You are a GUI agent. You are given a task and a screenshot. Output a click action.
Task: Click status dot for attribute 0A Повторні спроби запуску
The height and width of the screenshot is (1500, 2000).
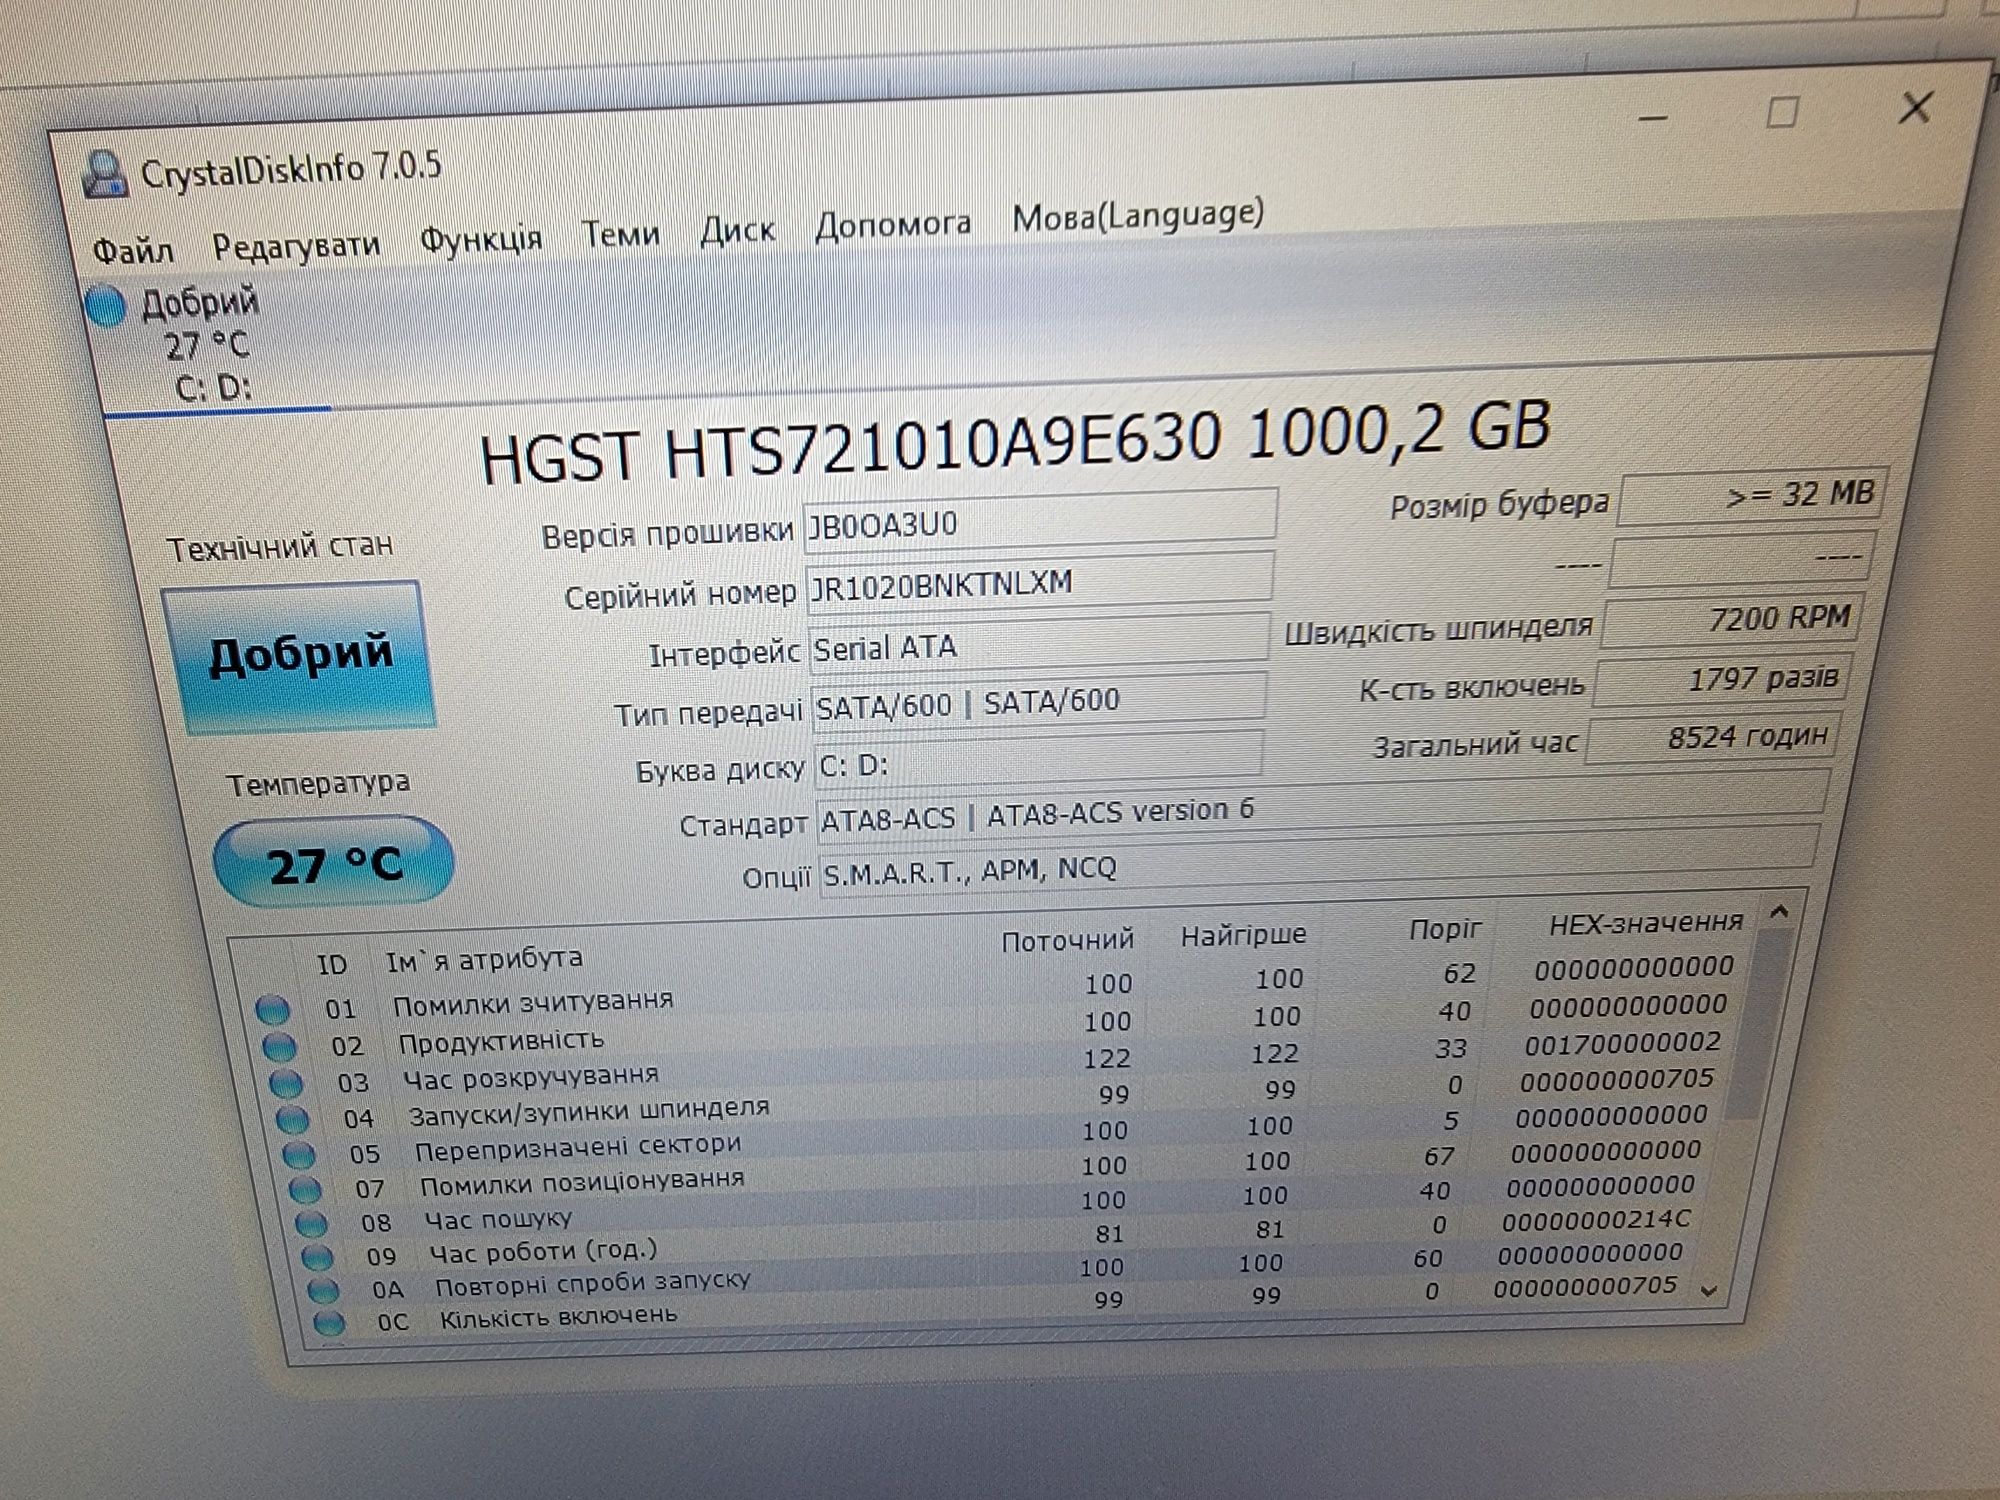[323, 1291]
